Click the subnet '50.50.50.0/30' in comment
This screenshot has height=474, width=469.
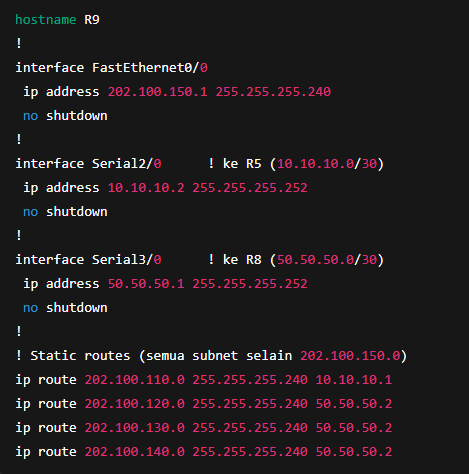pos(327,260)
